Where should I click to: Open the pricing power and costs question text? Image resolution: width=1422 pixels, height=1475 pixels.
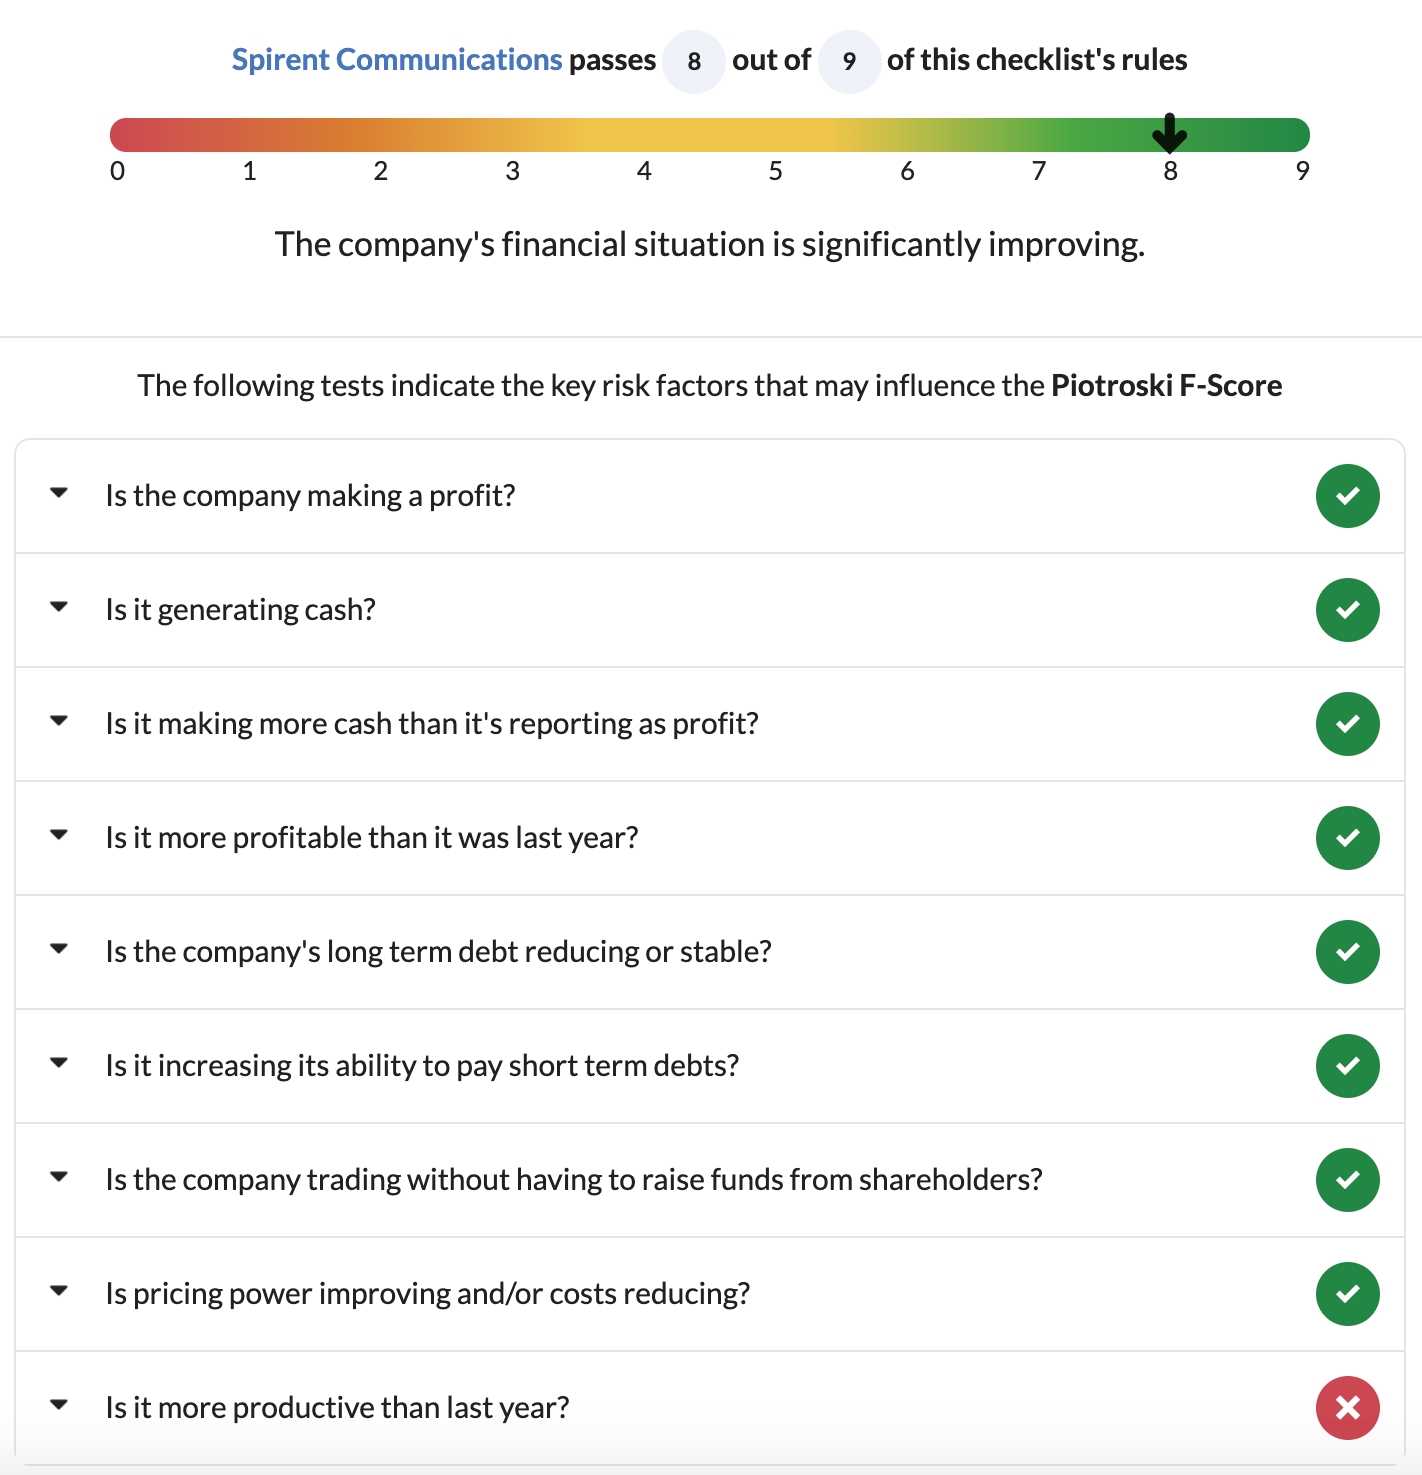tap(428, 1294)
